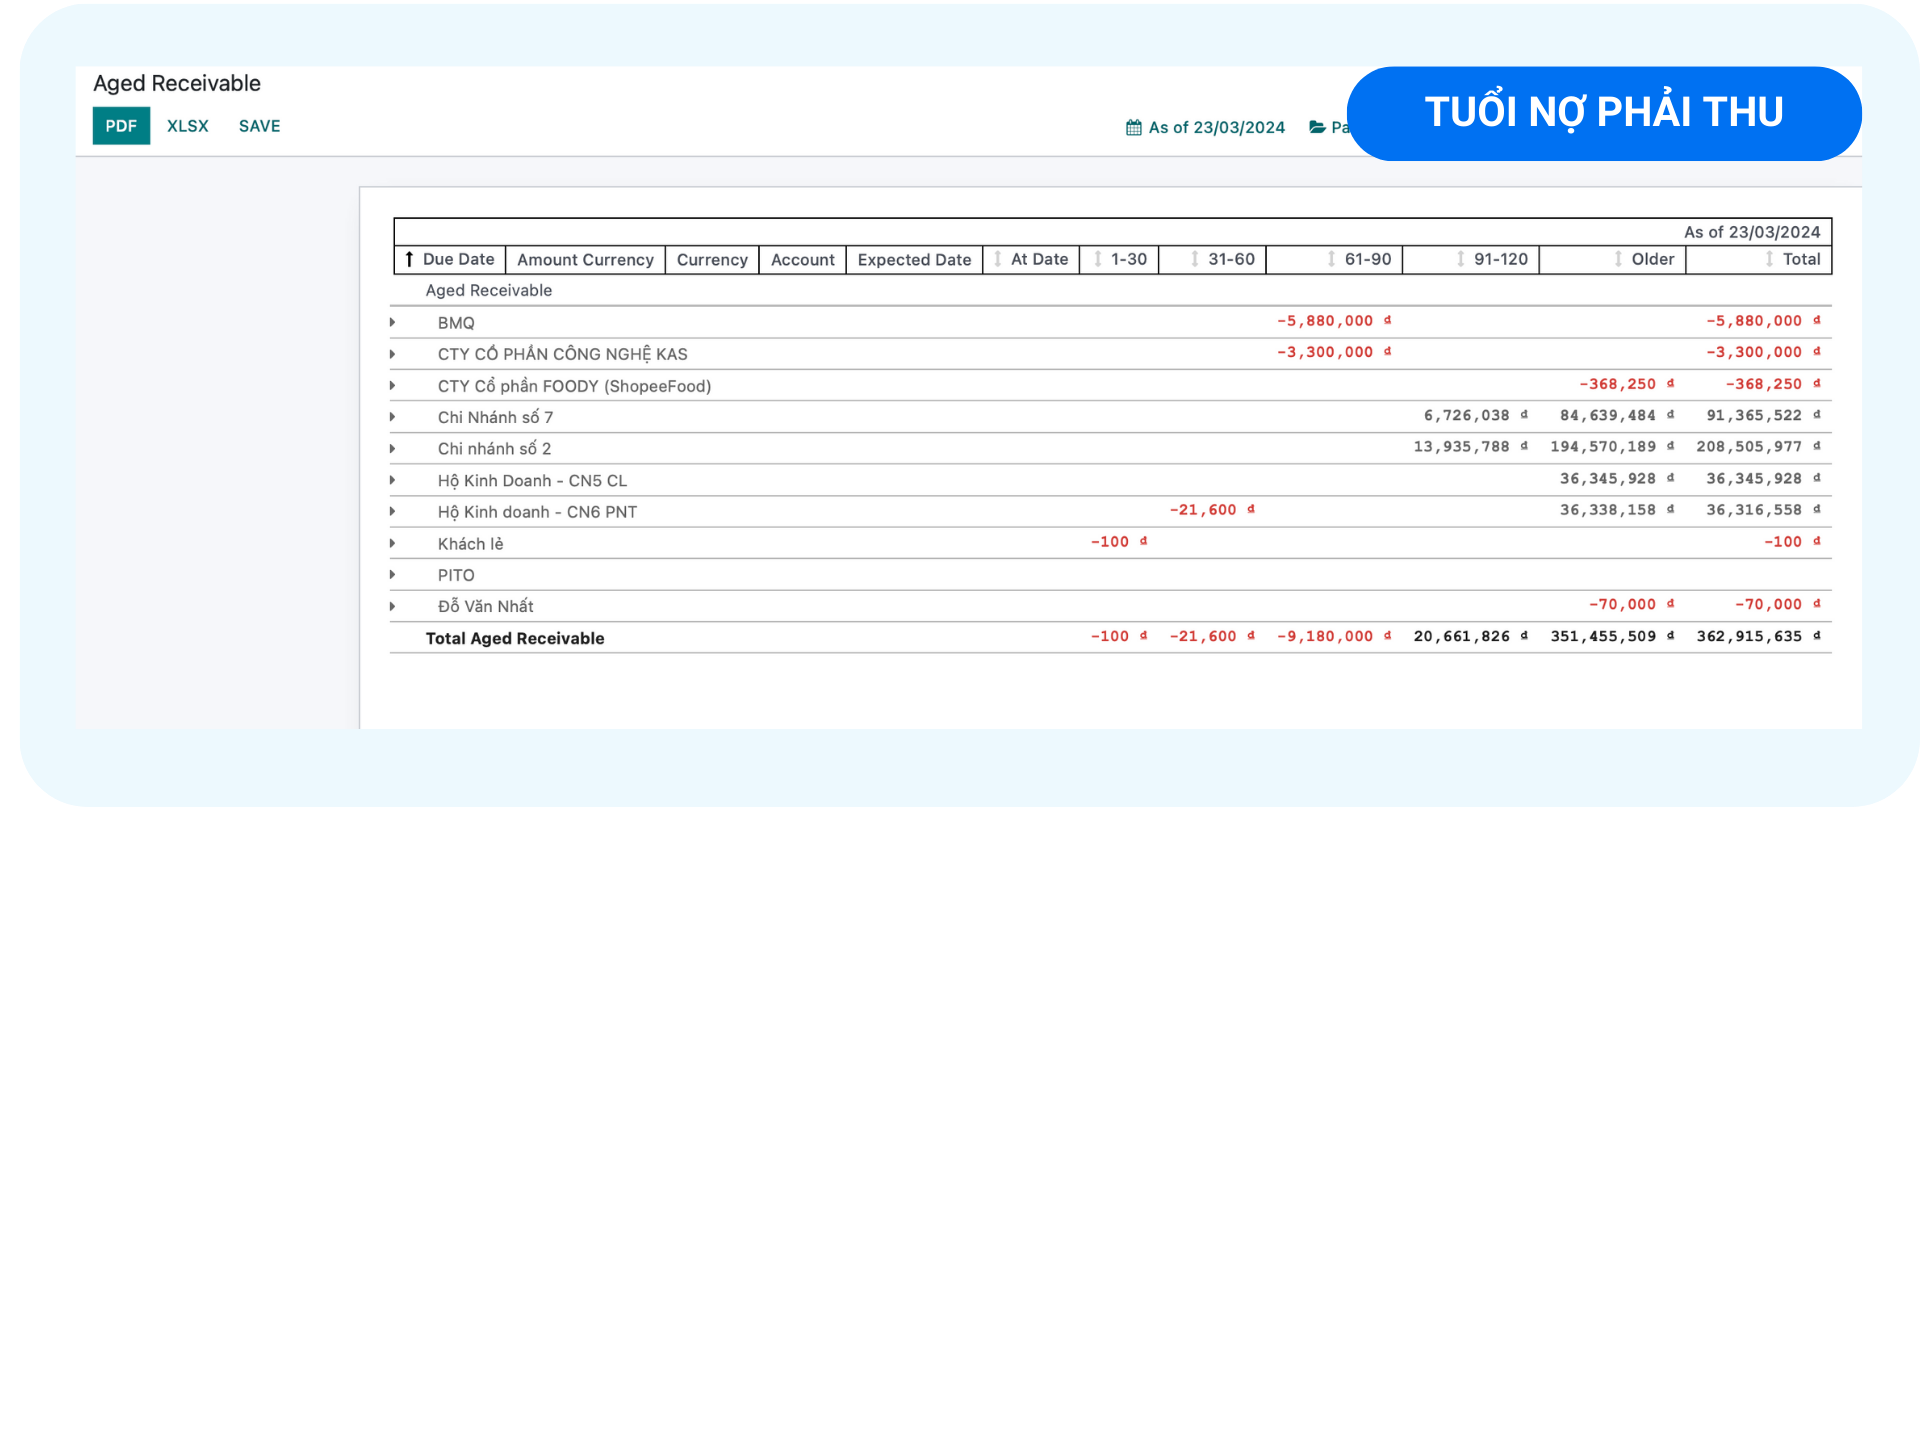Sort by the 1-30 column arrows

1098,260
